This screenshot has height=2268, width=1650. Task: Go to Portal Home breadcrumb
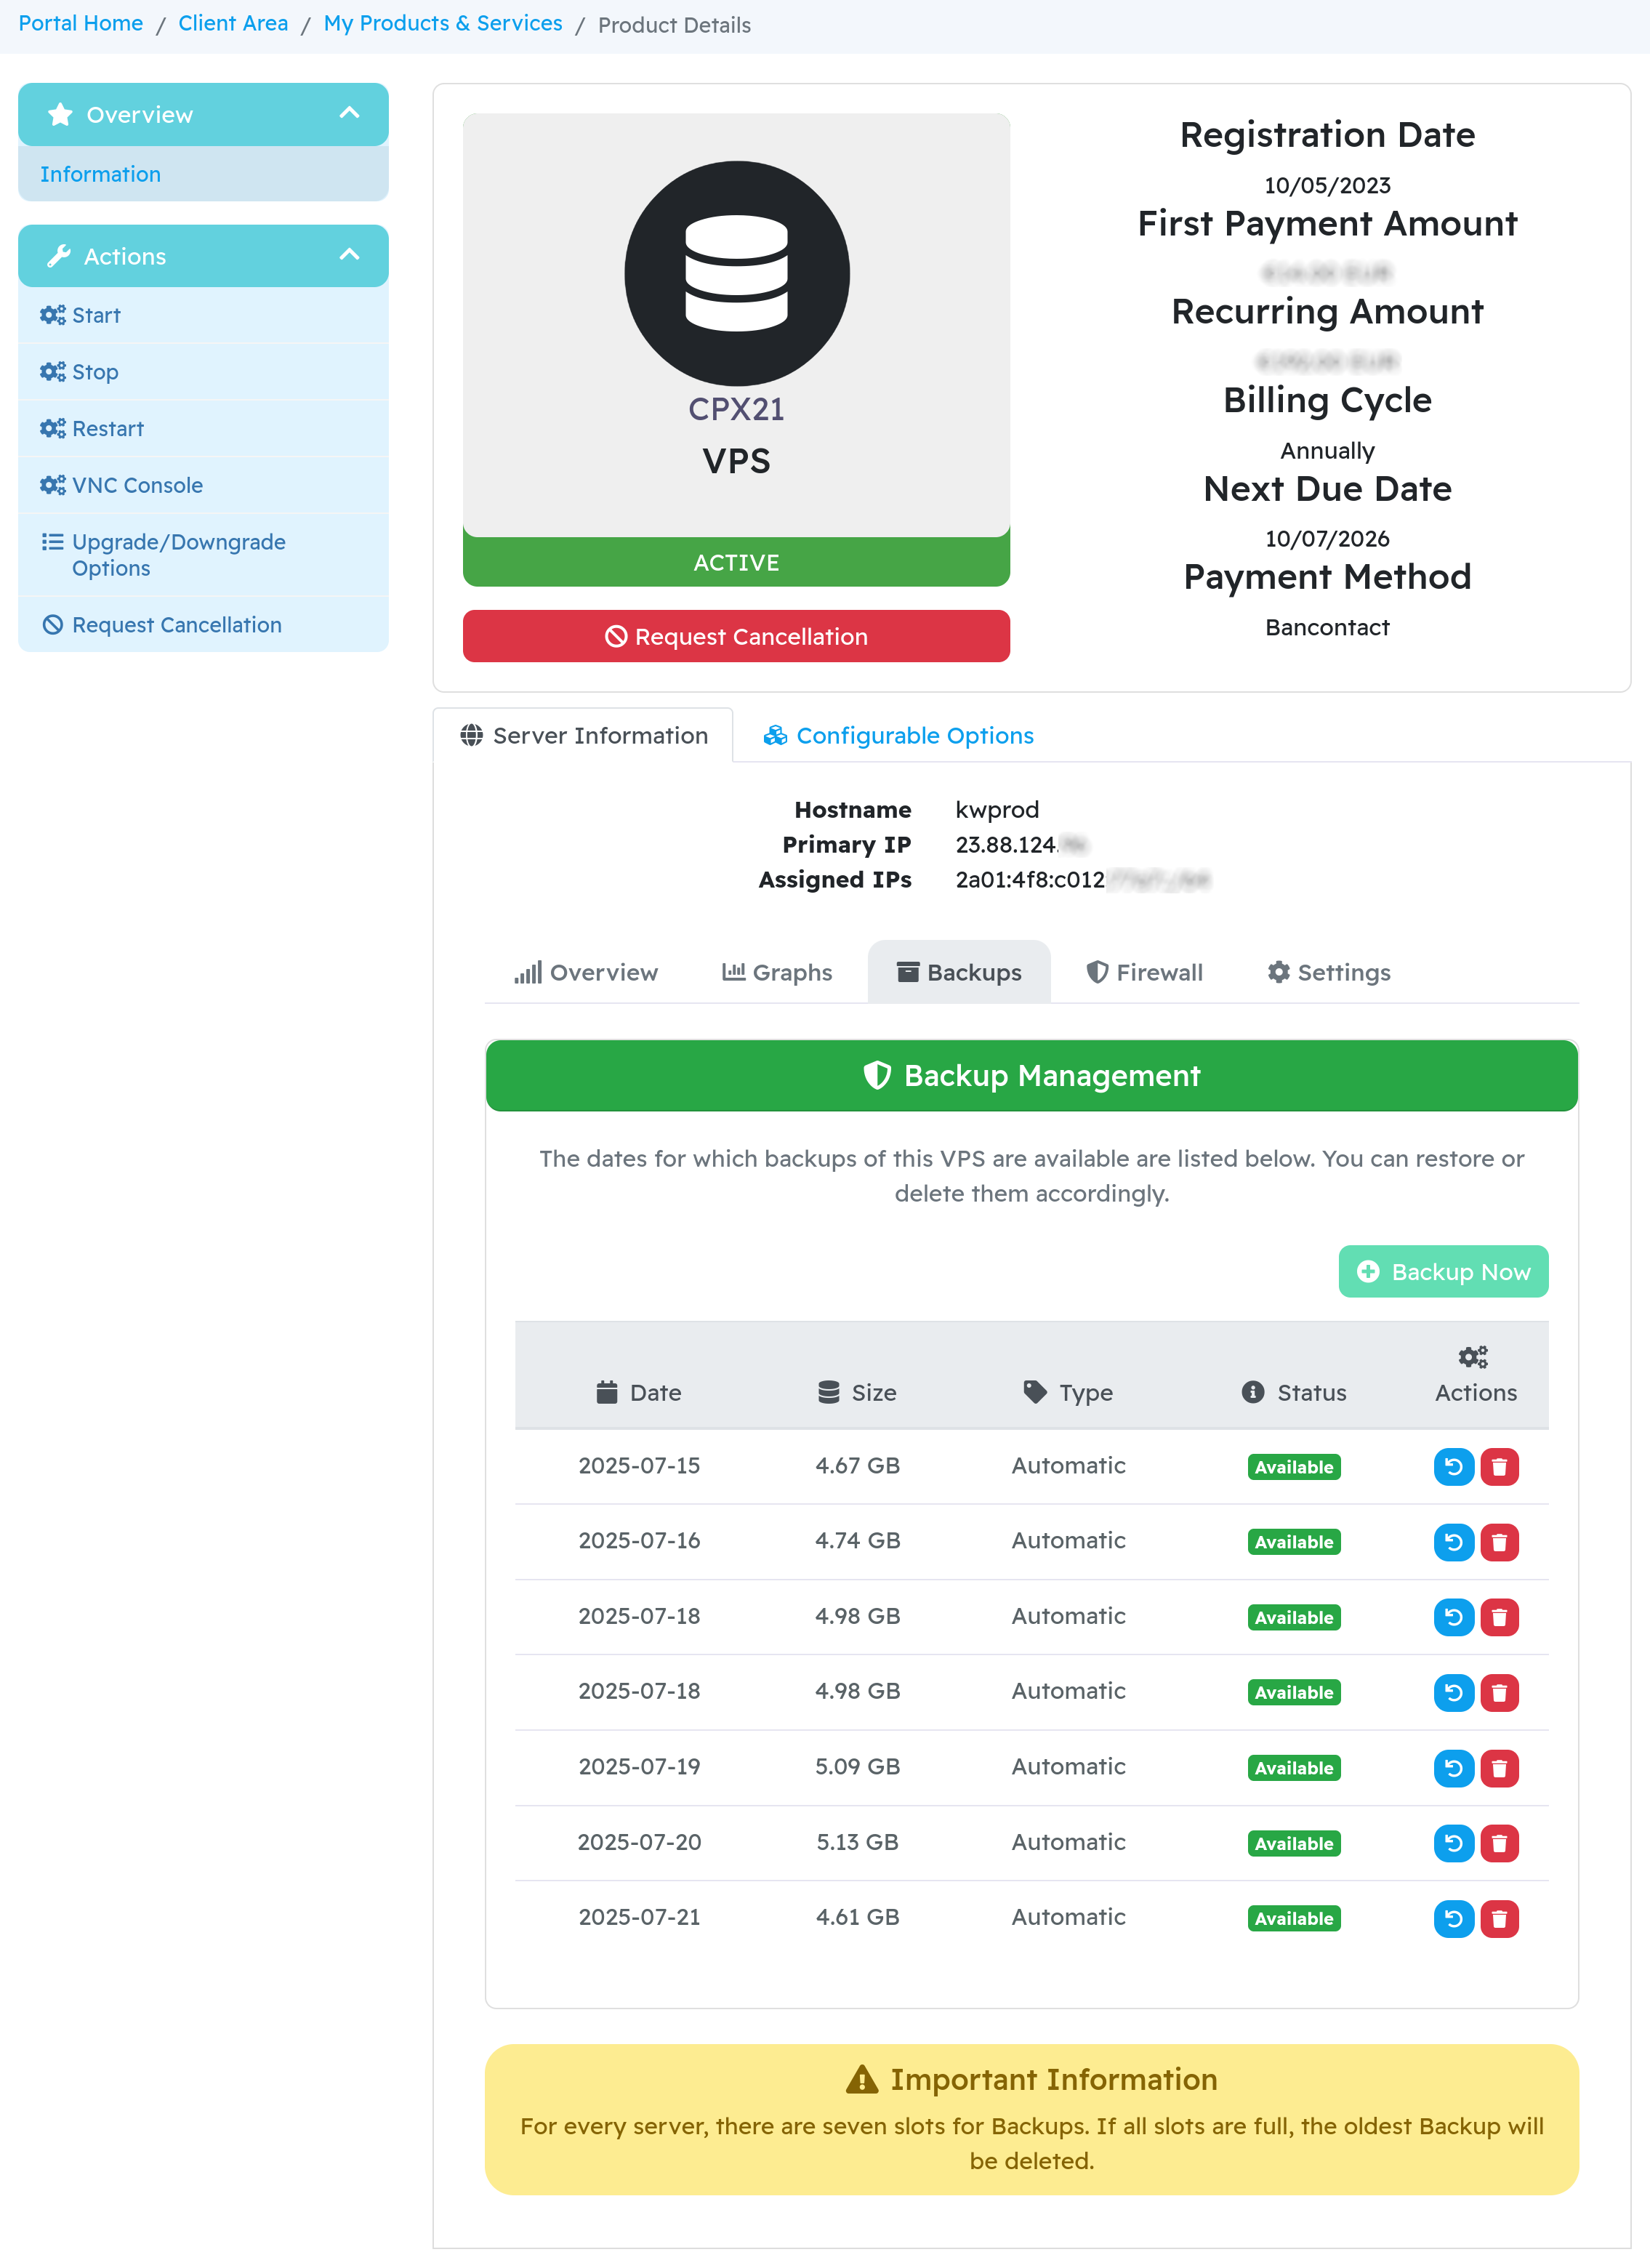point(81,23)
